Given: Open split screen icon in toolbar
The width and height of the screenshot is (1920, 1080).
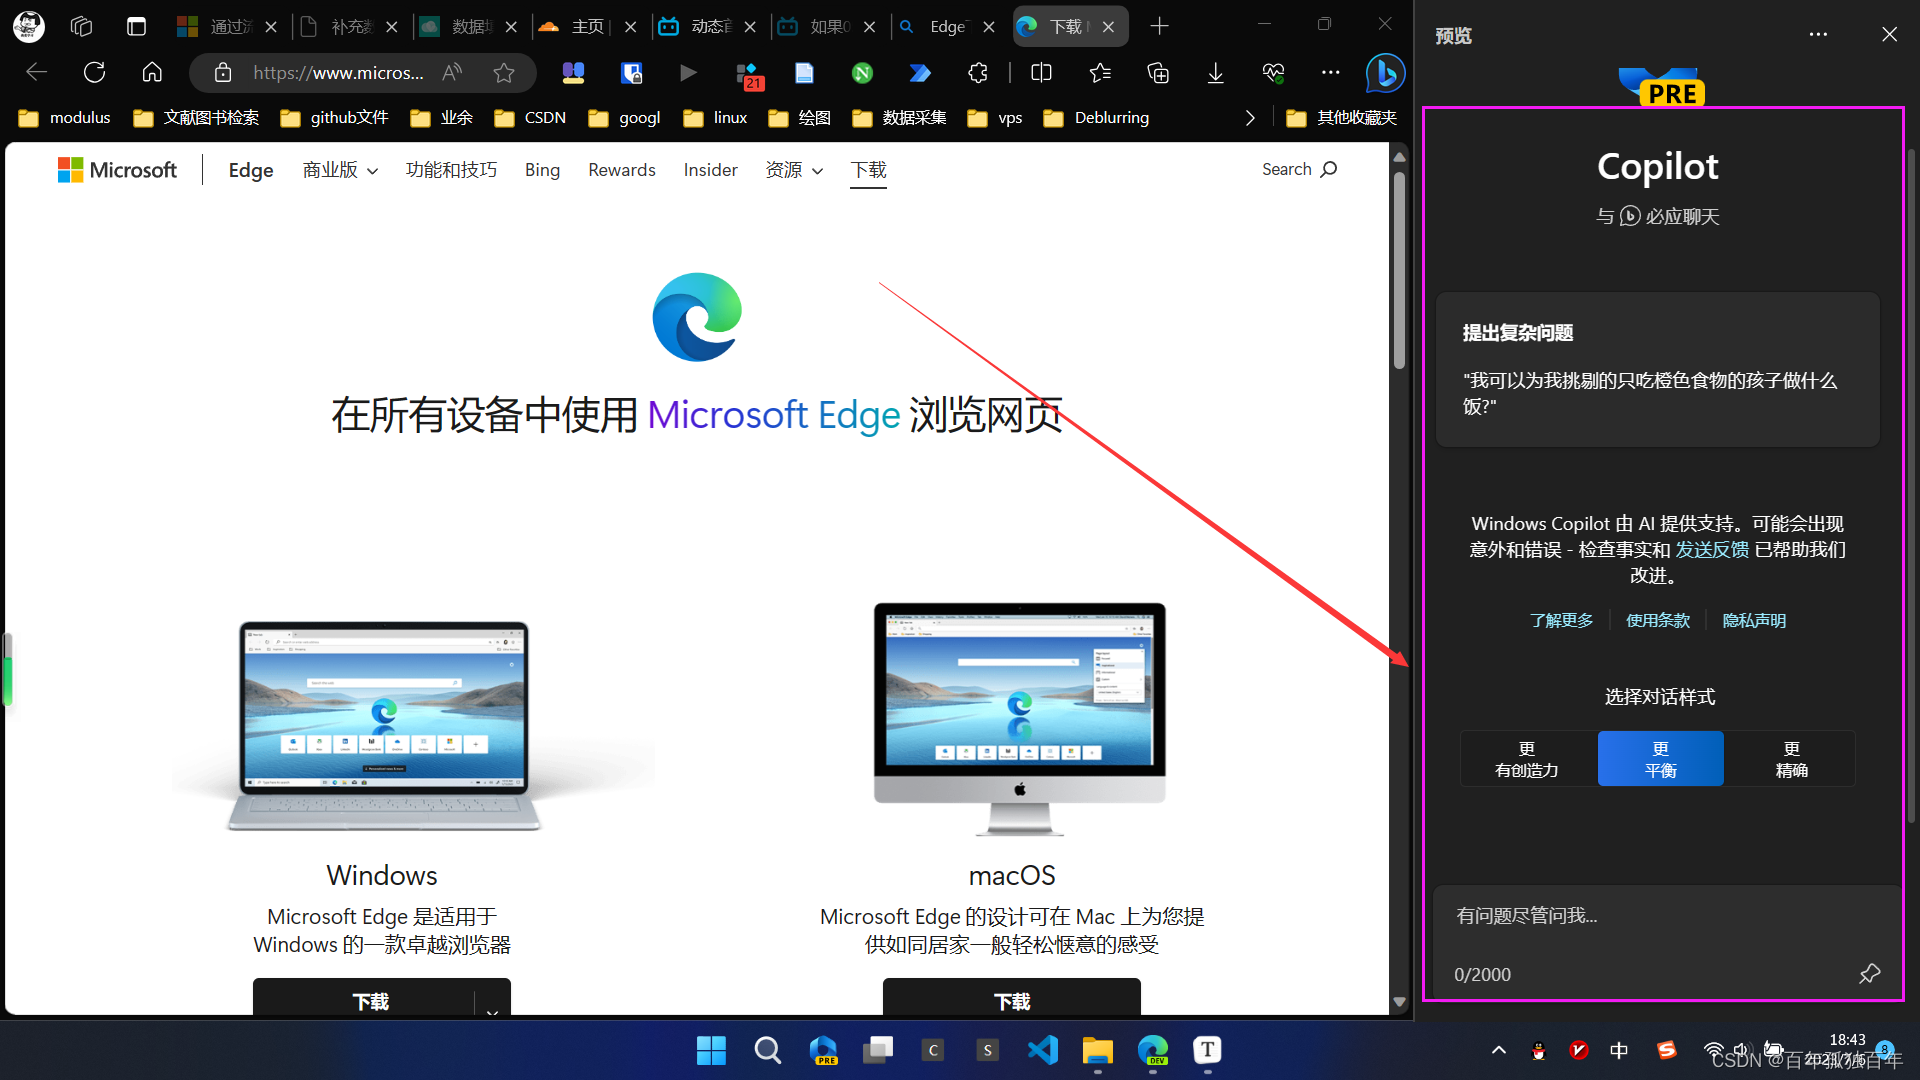Looking at the screenshot, I should [x=1041, y=72].
